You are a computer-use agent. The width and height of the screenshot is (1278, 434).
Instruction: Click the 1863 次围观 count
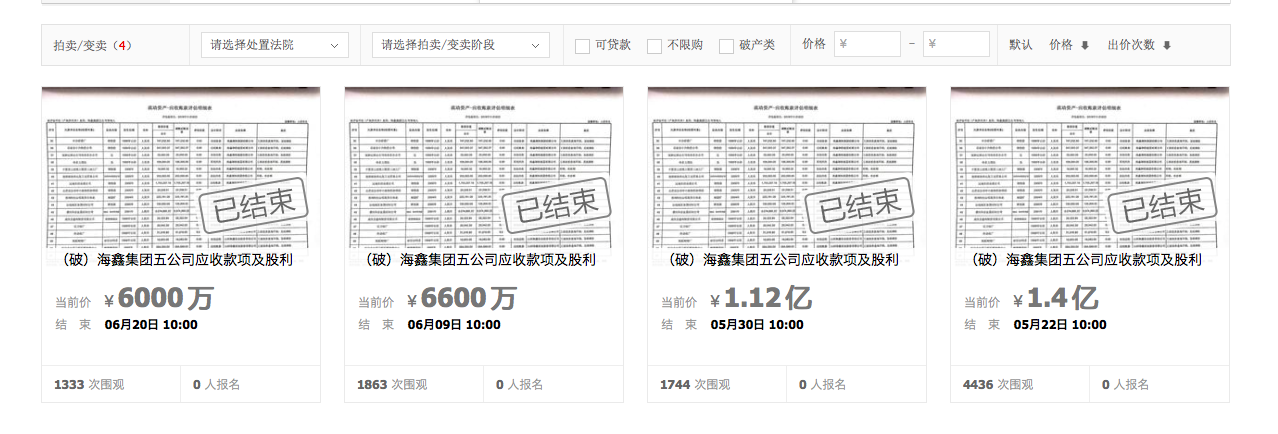[392, 384]
